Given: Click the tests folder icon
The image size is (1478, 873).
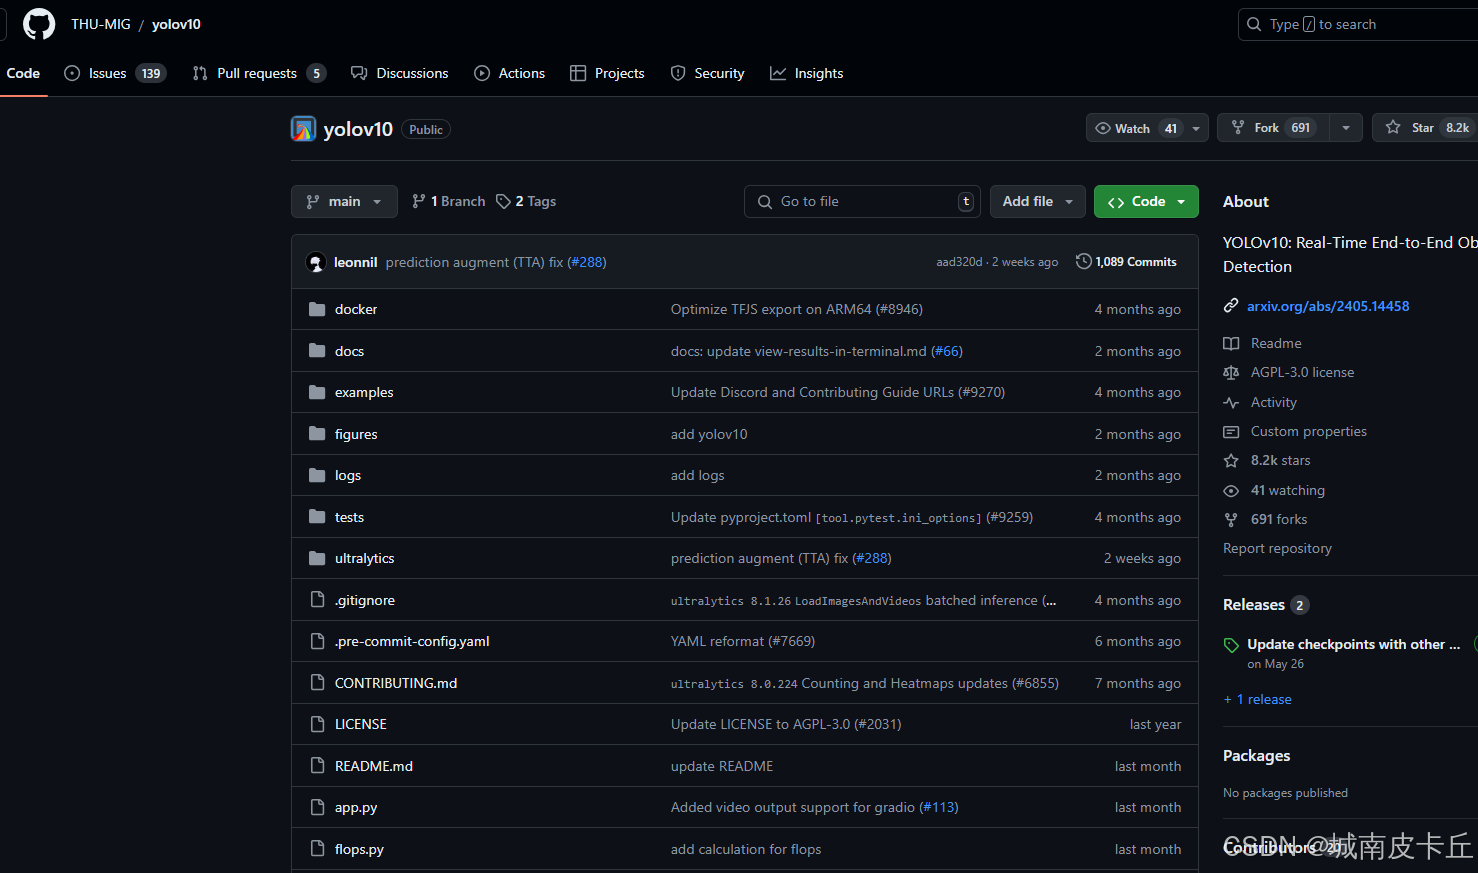Looking at the screenshot, I should click(317, 517).
